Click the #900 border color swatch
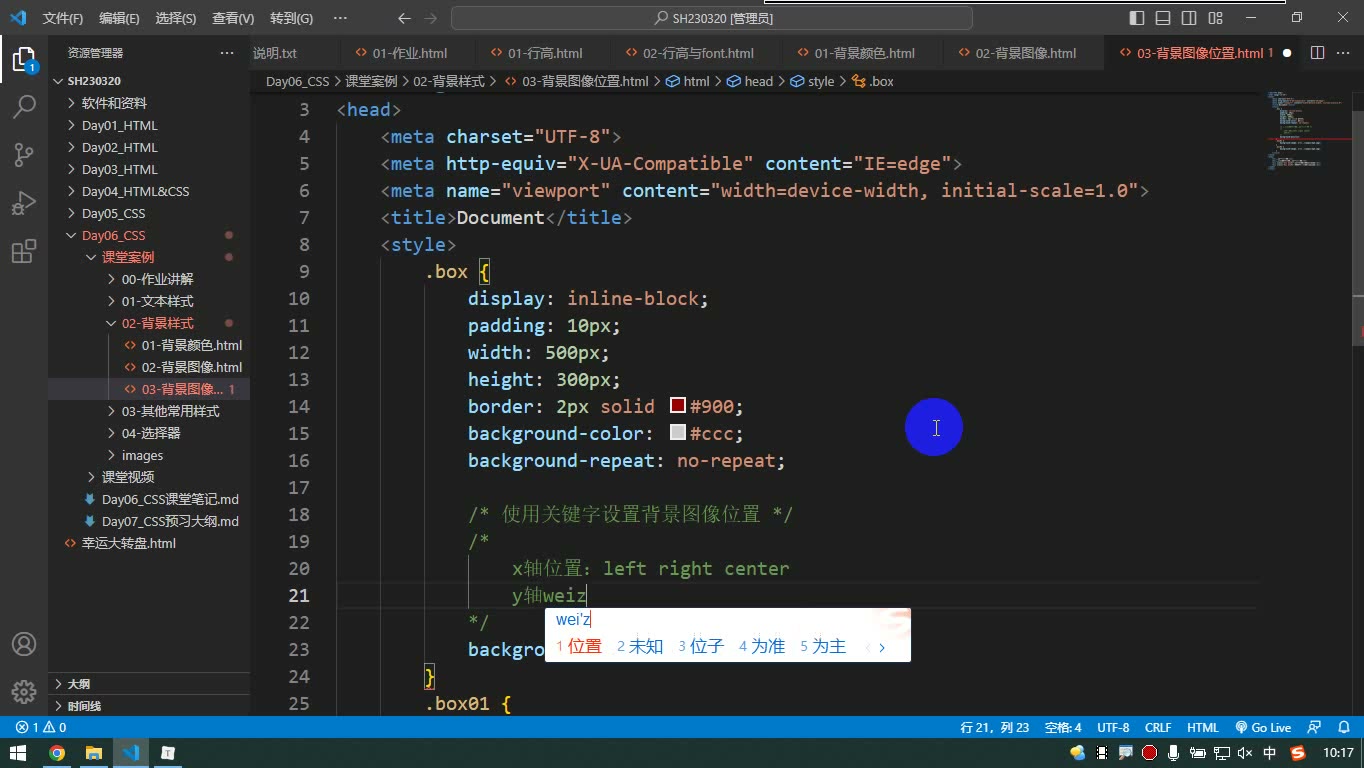This screenshot has height=768, width=1364. pos(678,406)
